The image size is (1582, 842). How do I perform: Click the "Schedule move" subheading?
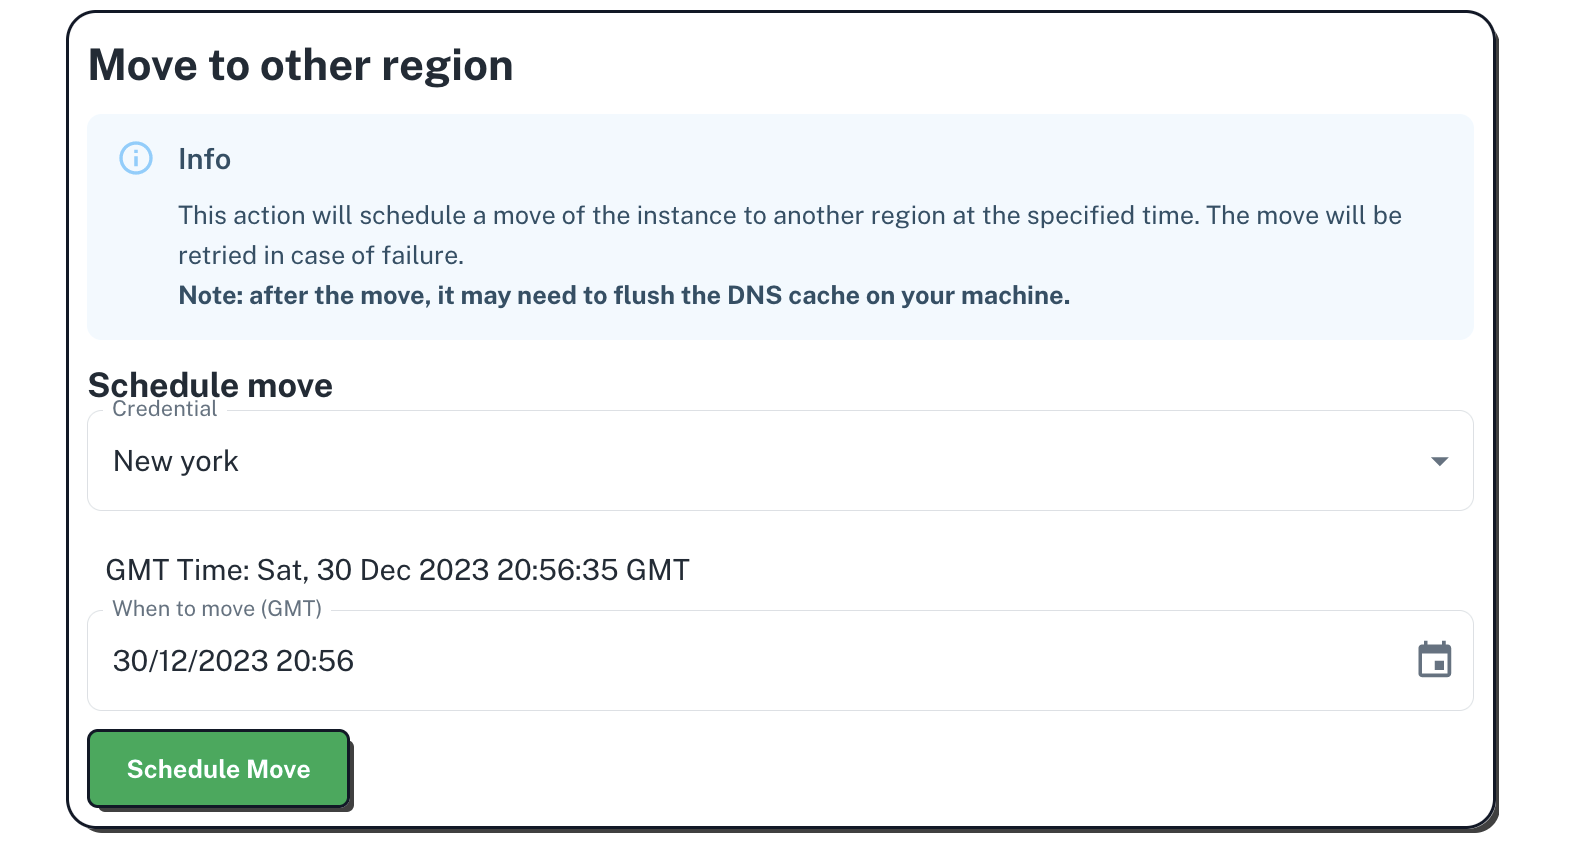point(210,385)
